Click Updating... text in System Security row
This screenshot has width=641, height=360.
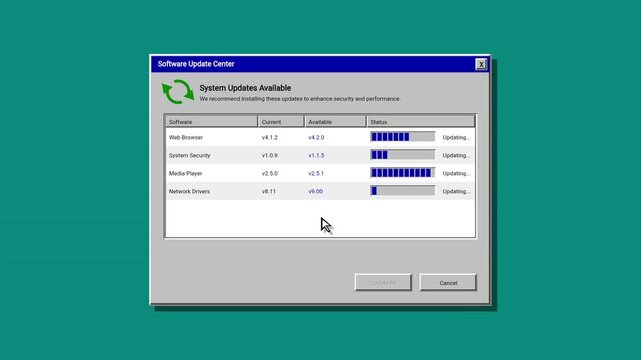pyautogui.click(x=456, y=155)
